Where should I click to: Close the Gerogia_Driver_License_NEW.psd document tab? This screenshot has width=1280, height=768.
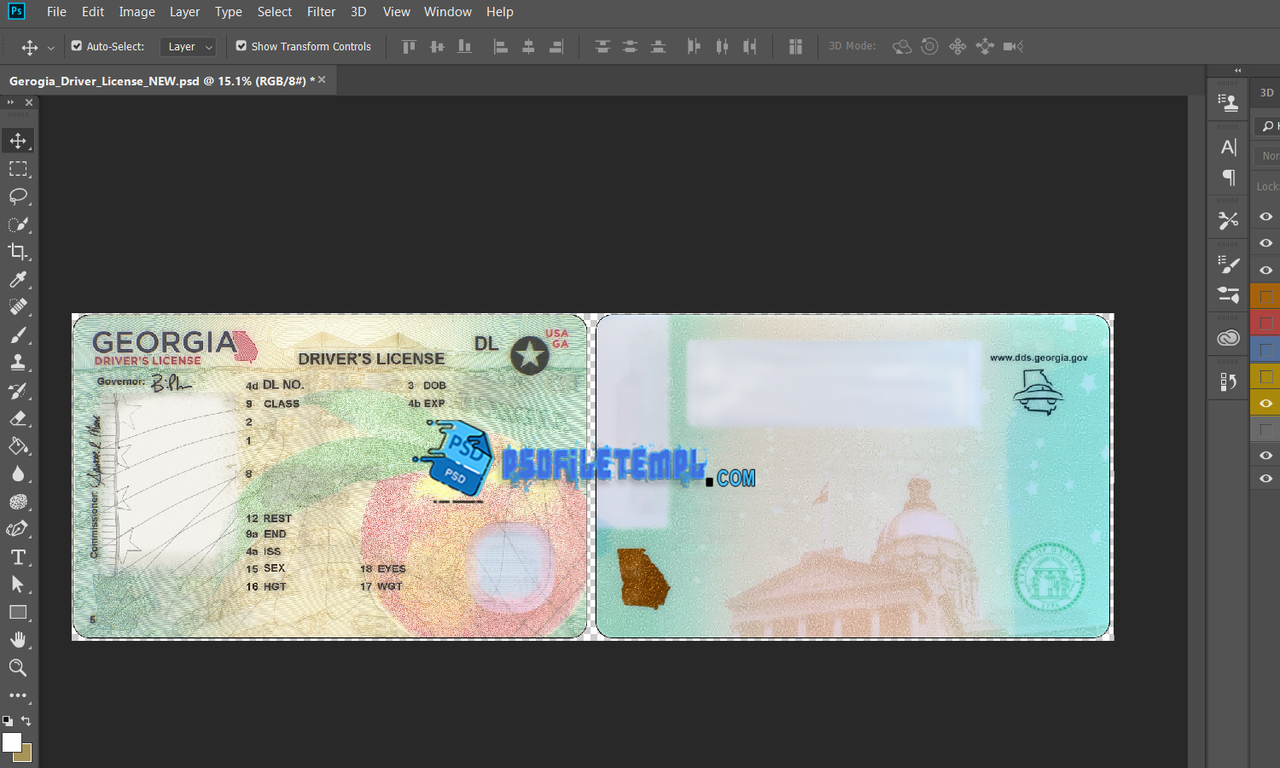[x=322, y=80]
